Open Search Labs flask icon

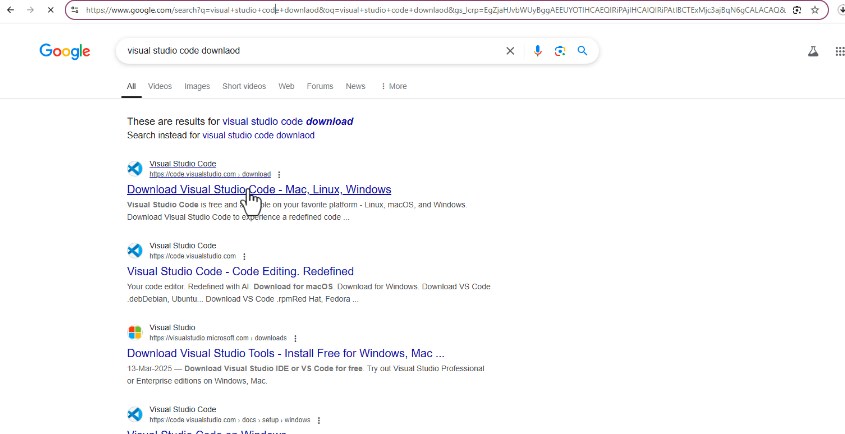pos(813,51)
